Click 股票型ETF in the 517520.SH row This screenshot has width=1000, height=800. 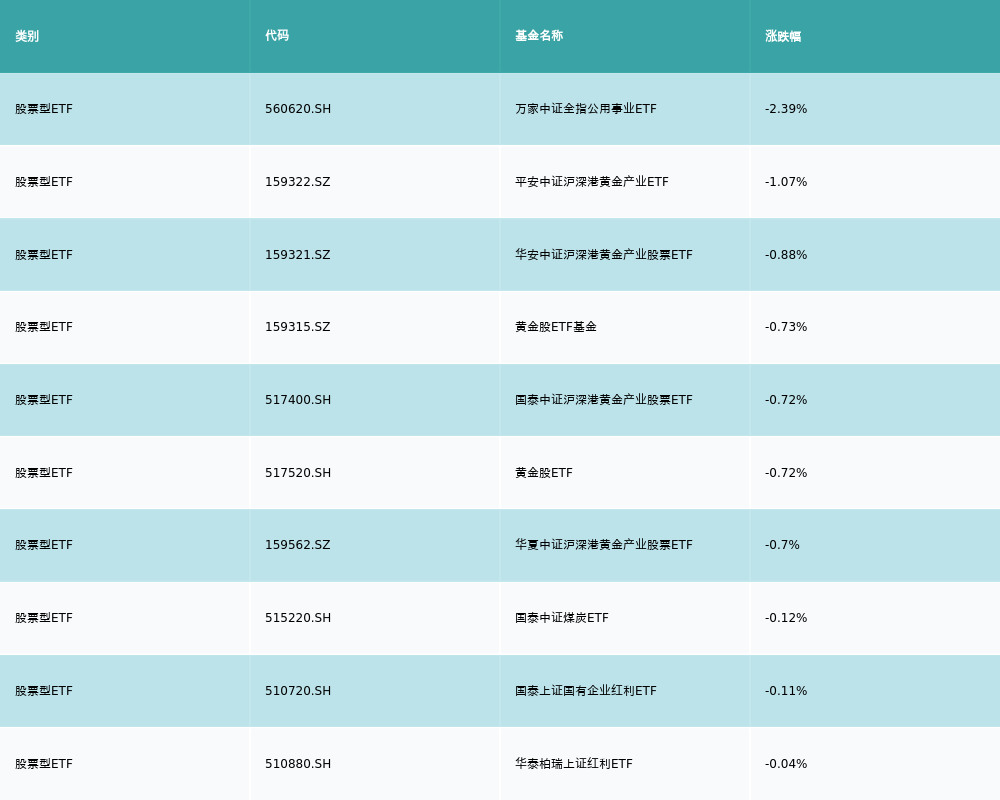point(43,473)
